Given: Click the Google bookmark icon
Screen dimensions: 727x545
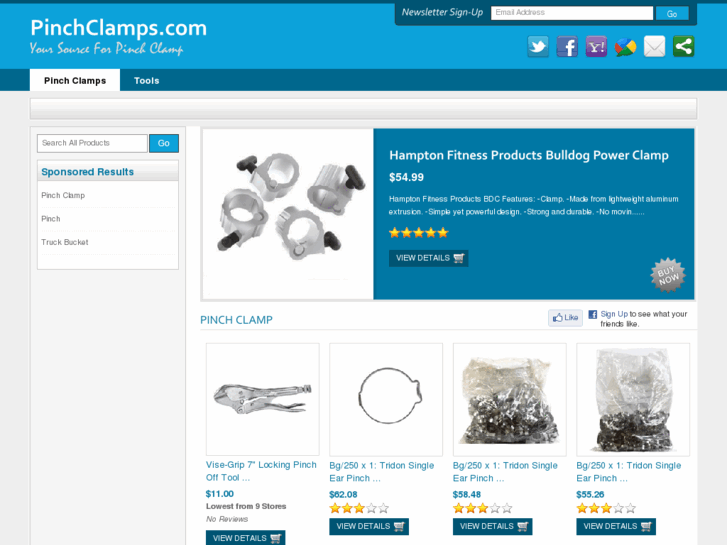Looking at the screenshot, I should pos(625,46).
